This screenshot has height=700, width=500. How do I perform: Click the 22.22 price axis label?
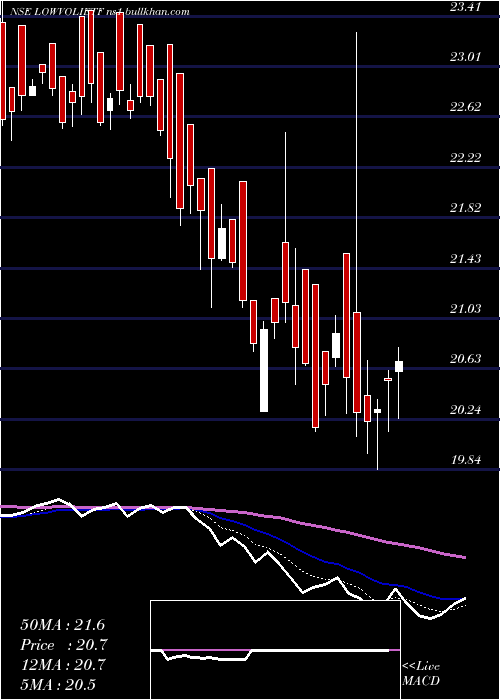tap(465, 158)
